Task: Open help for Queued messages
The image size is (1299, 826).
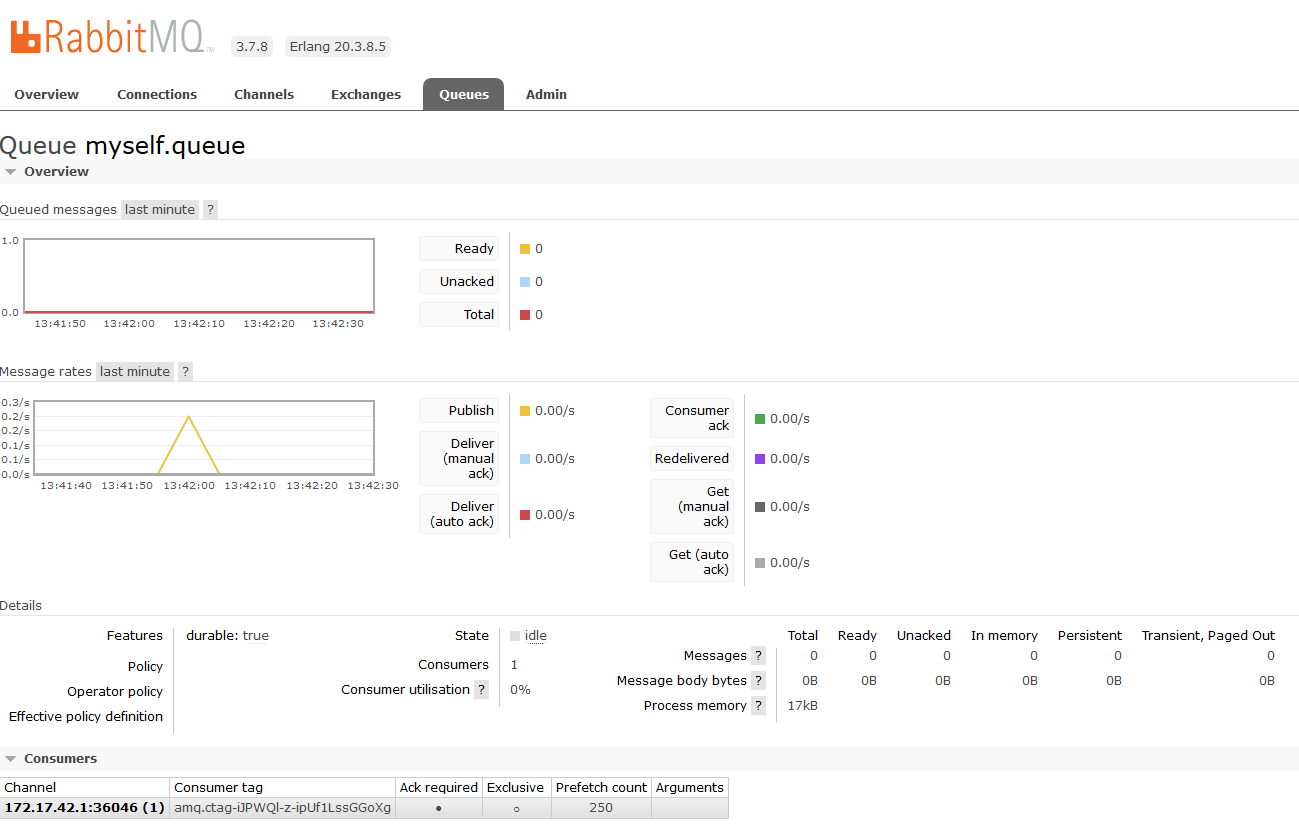Action: 210,210
